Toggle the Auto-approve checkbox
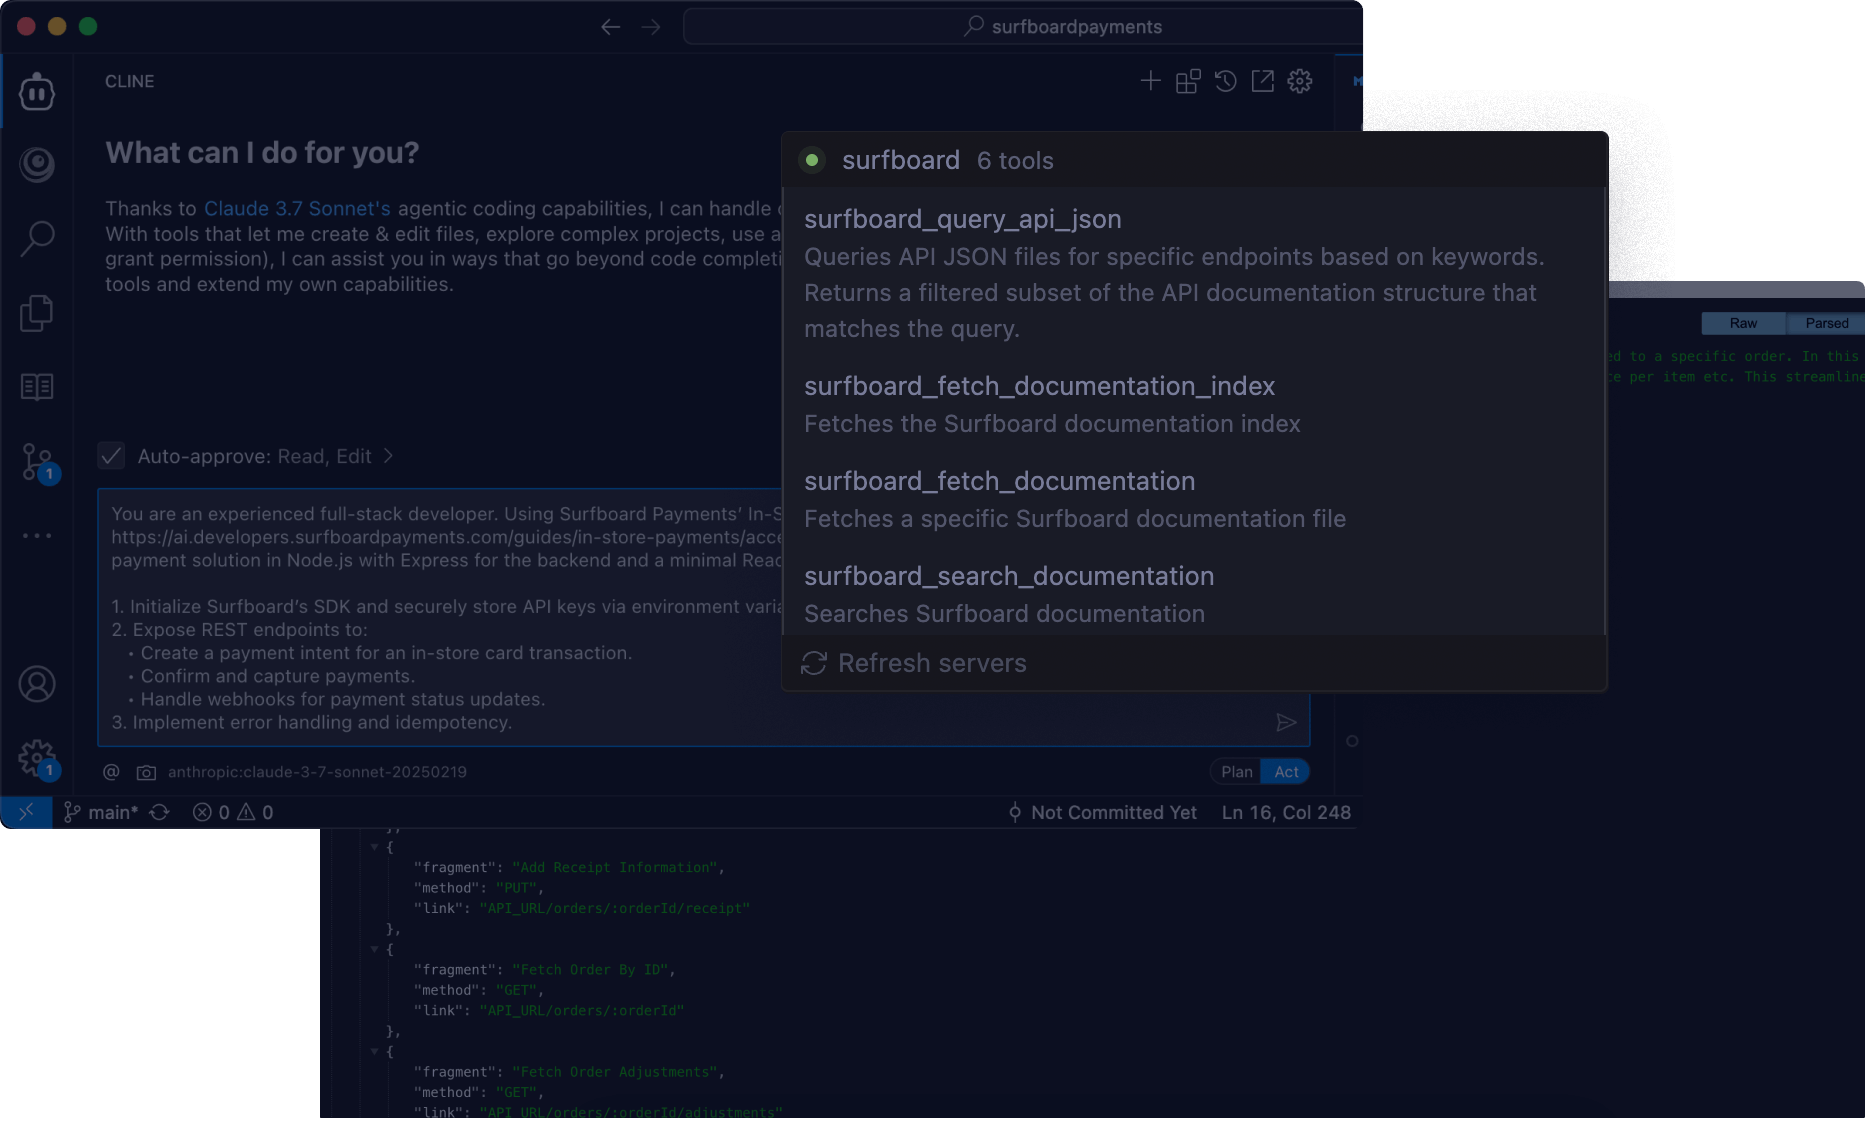This screenshot has width=1865, height=1124. (111, 456)
